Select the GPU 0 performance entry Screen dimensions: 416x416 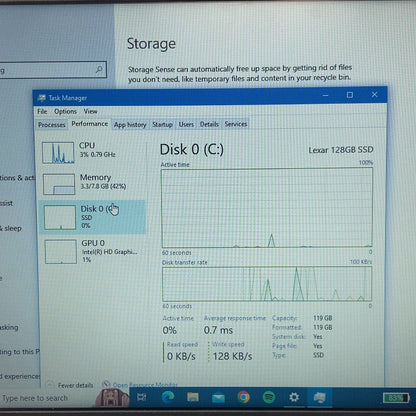click(x=92, y=252)
